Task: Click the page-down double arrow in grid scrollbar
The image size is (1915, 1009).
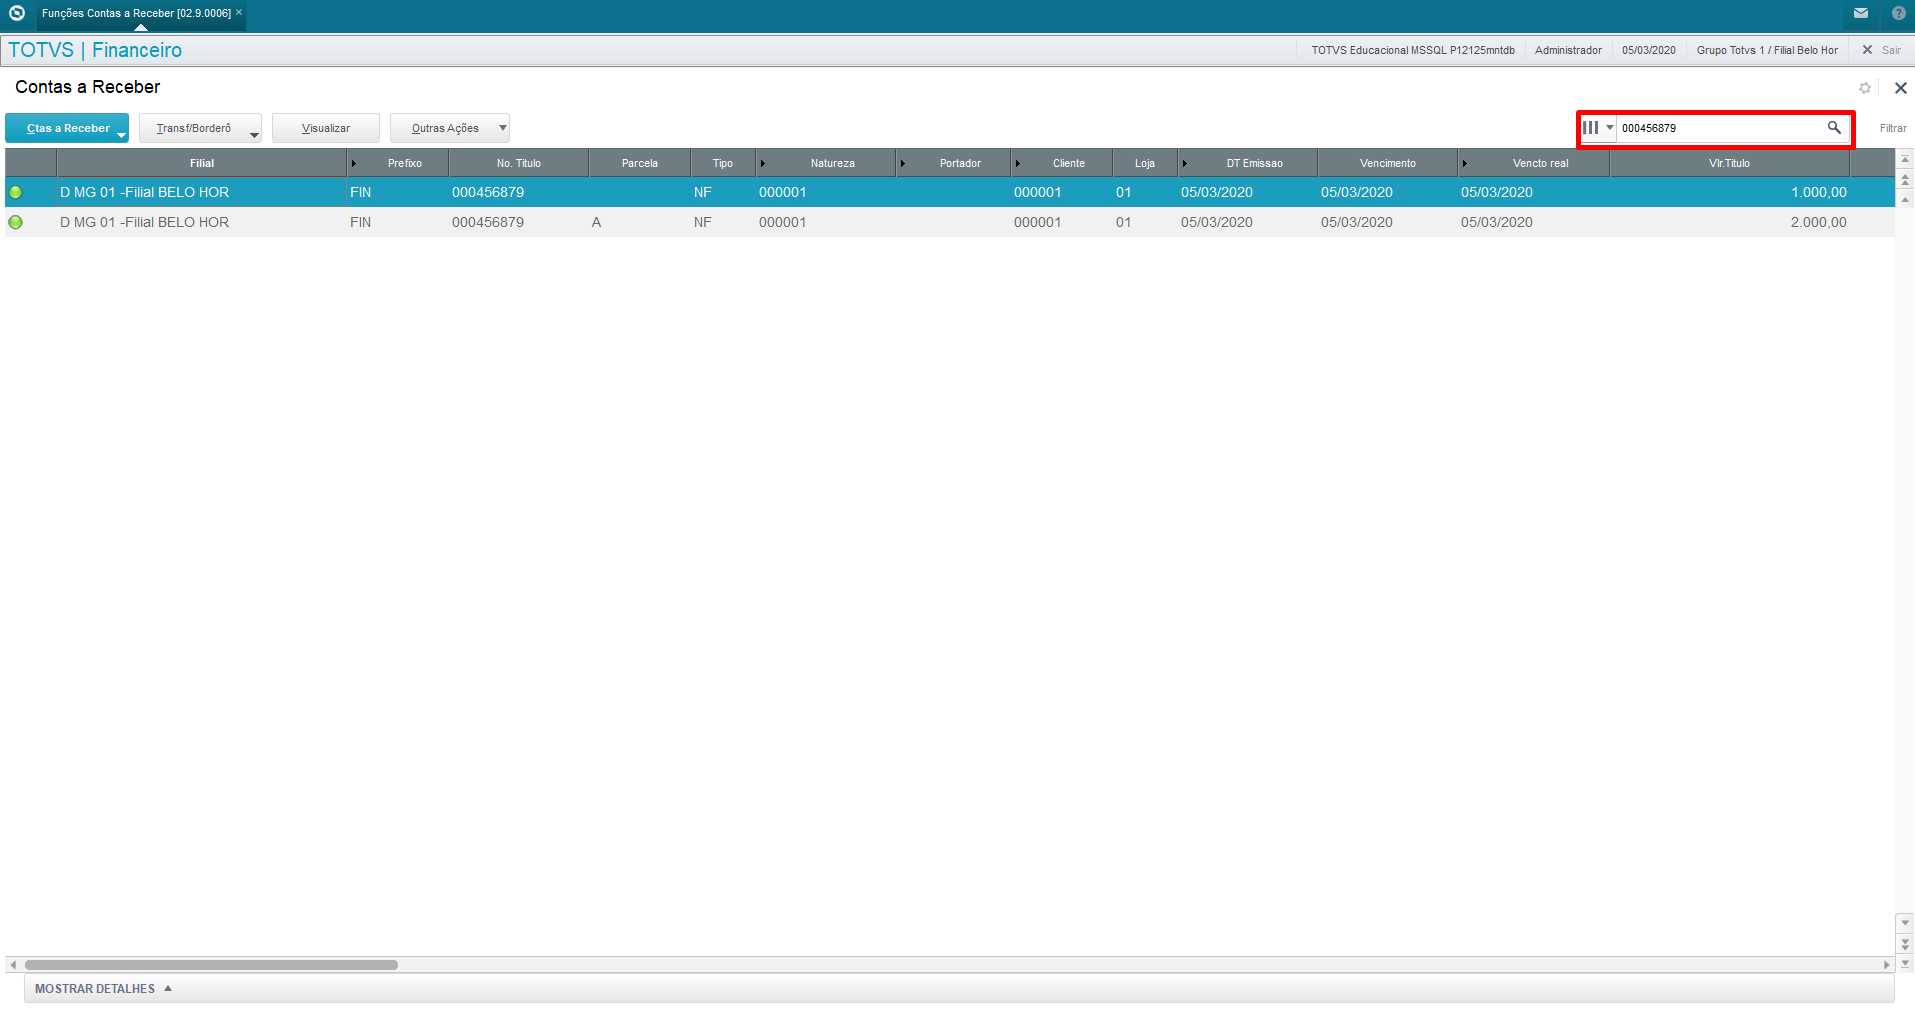Action: point(1905,943)
